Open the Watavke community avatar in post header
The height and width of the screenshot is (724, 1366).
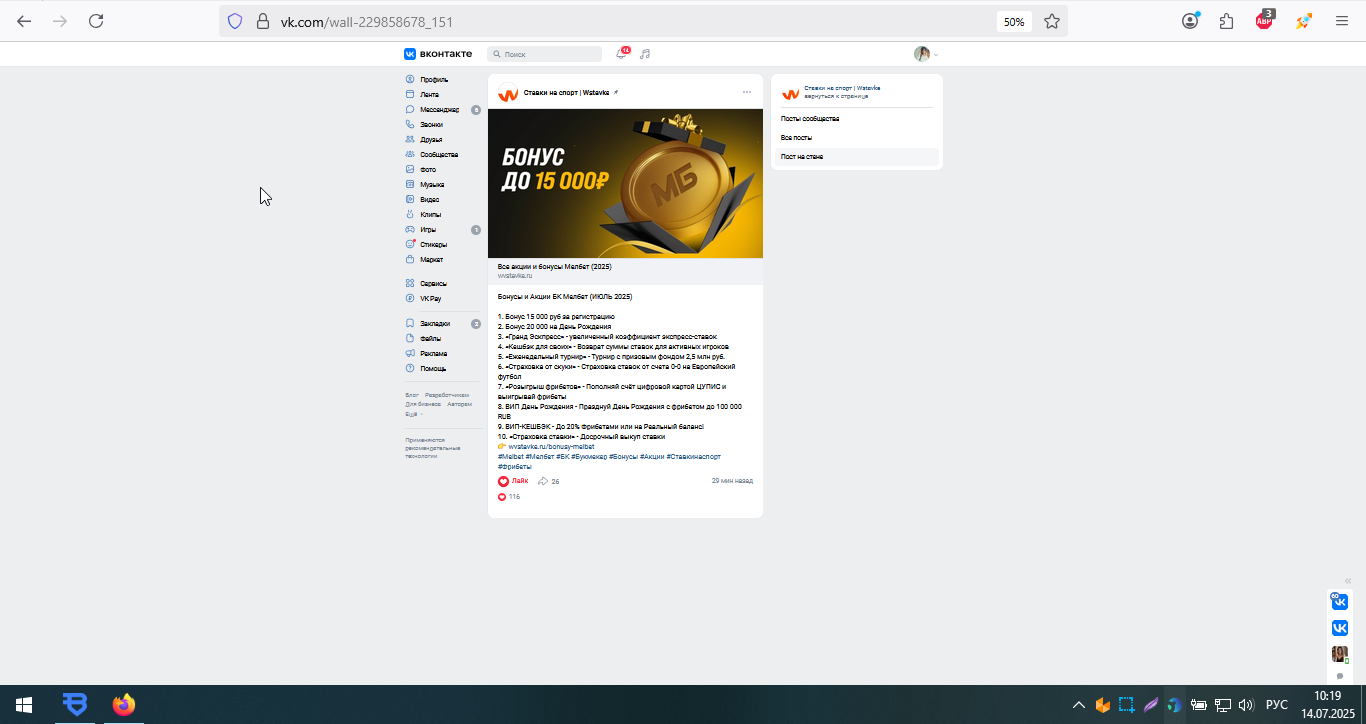(508, 94)
